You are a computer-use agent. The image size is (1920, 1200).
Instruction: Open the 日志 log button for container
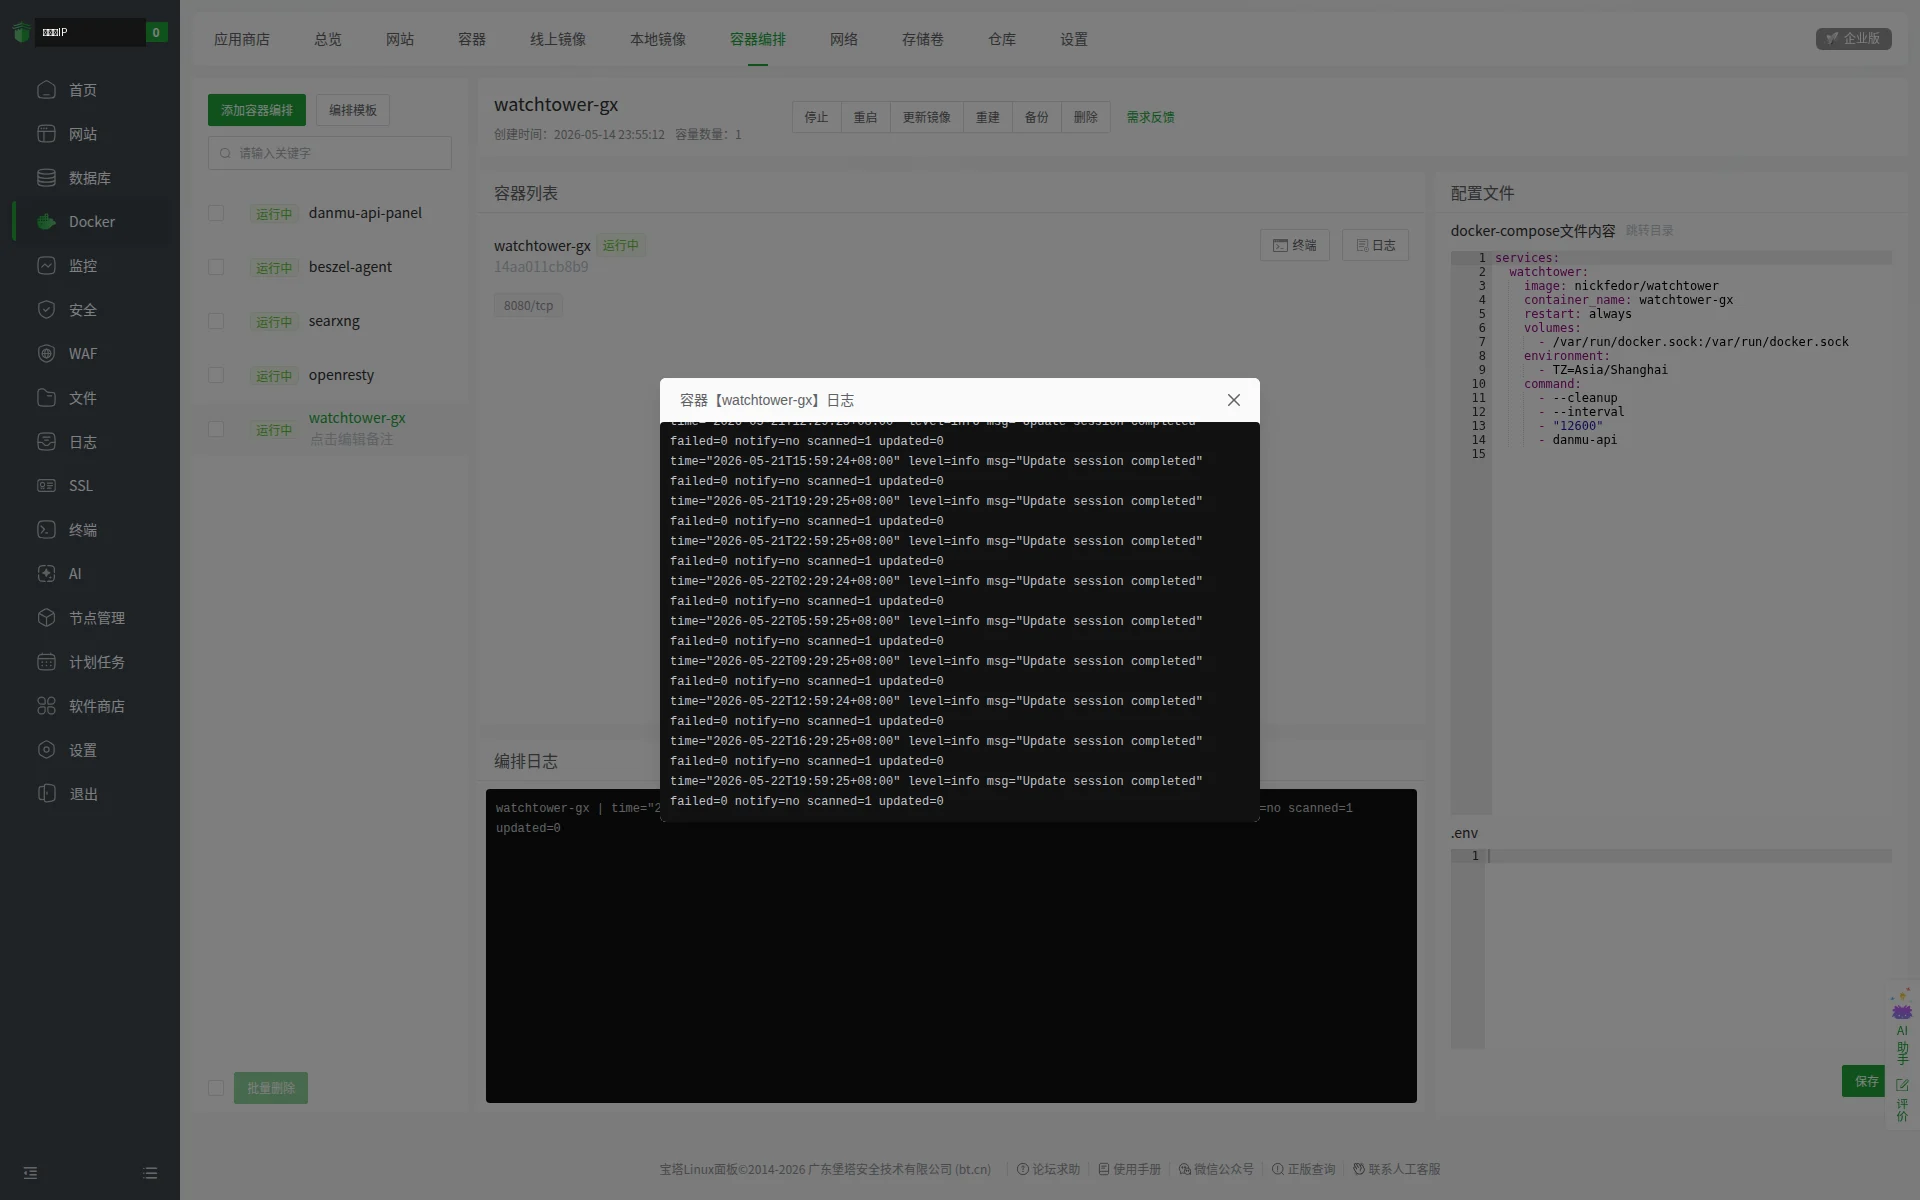tap(1375, 245)
